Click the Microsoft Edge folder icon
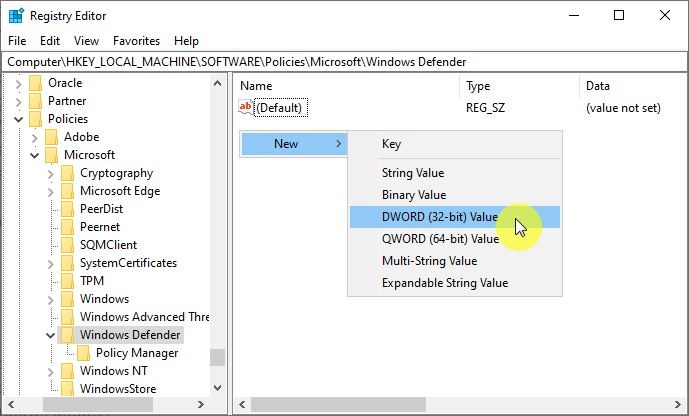Screen dimensions: 689x416 pos(67,191)
